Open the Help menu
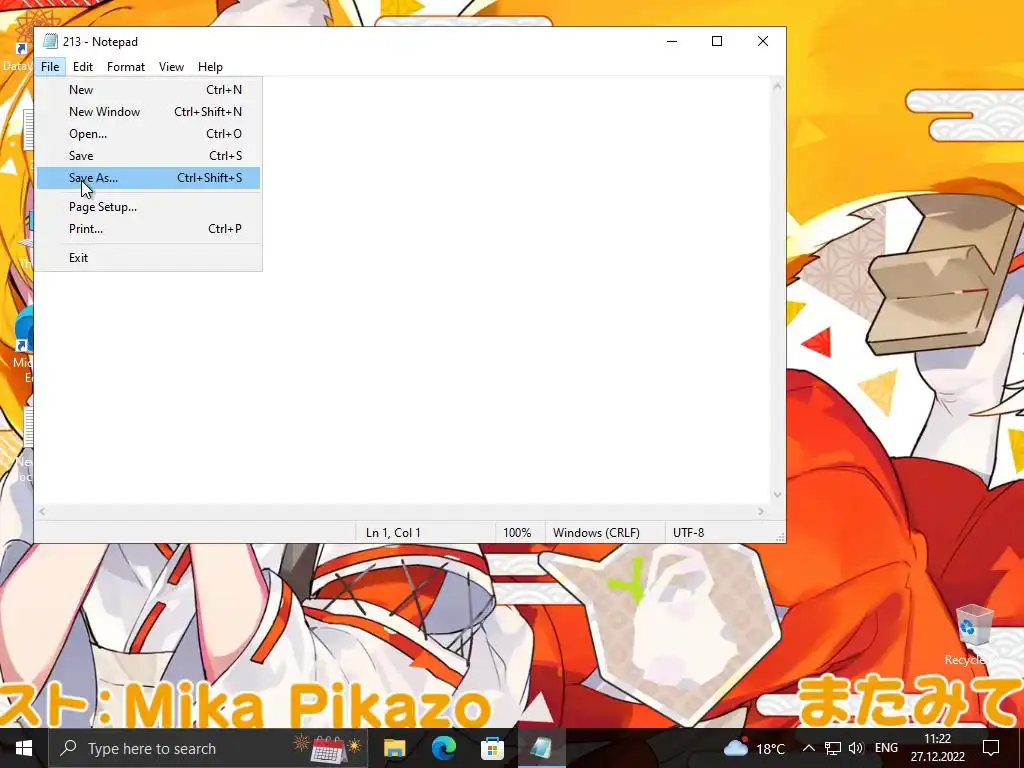The width and height of the screenshot is (1024, 768). coord(210,67)
